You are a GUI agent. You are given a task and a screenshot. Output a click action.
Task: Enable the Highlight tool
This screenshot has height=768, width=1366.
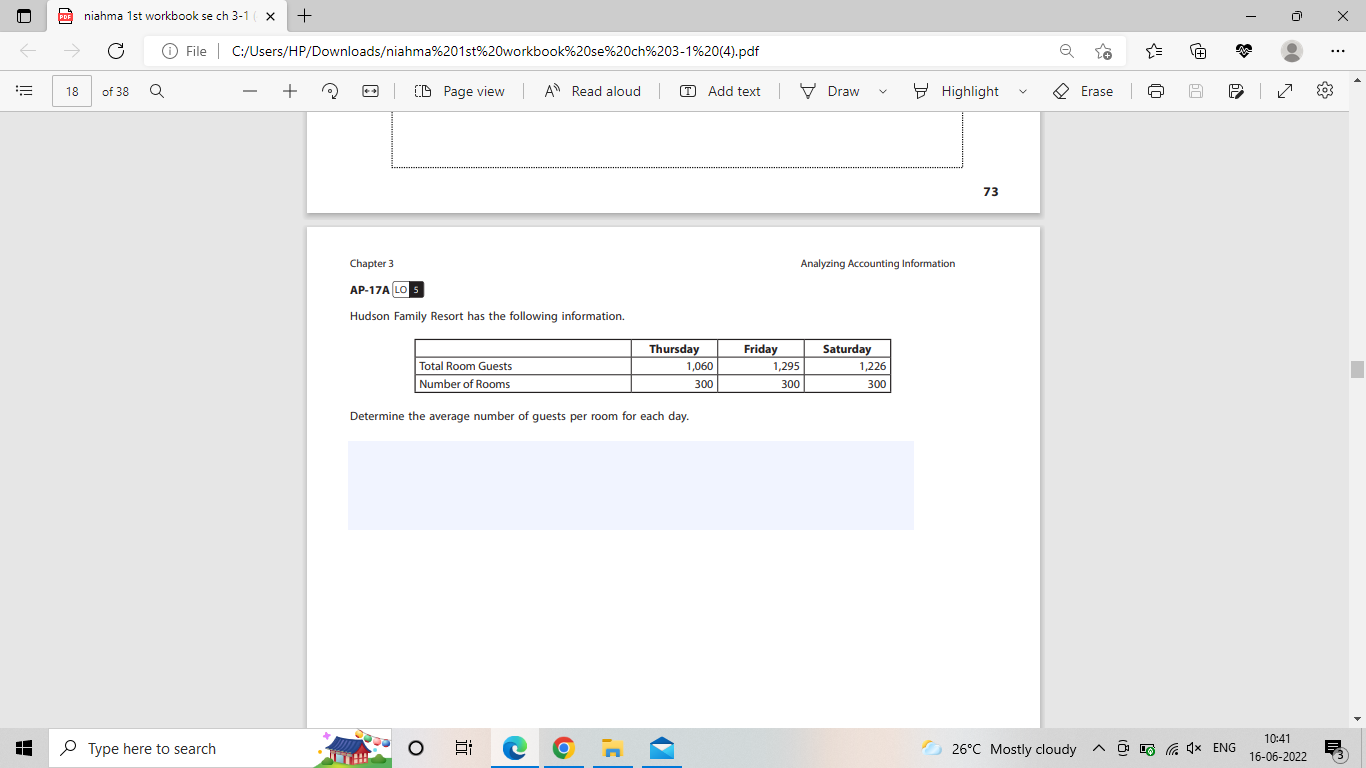tap(957, 91)
